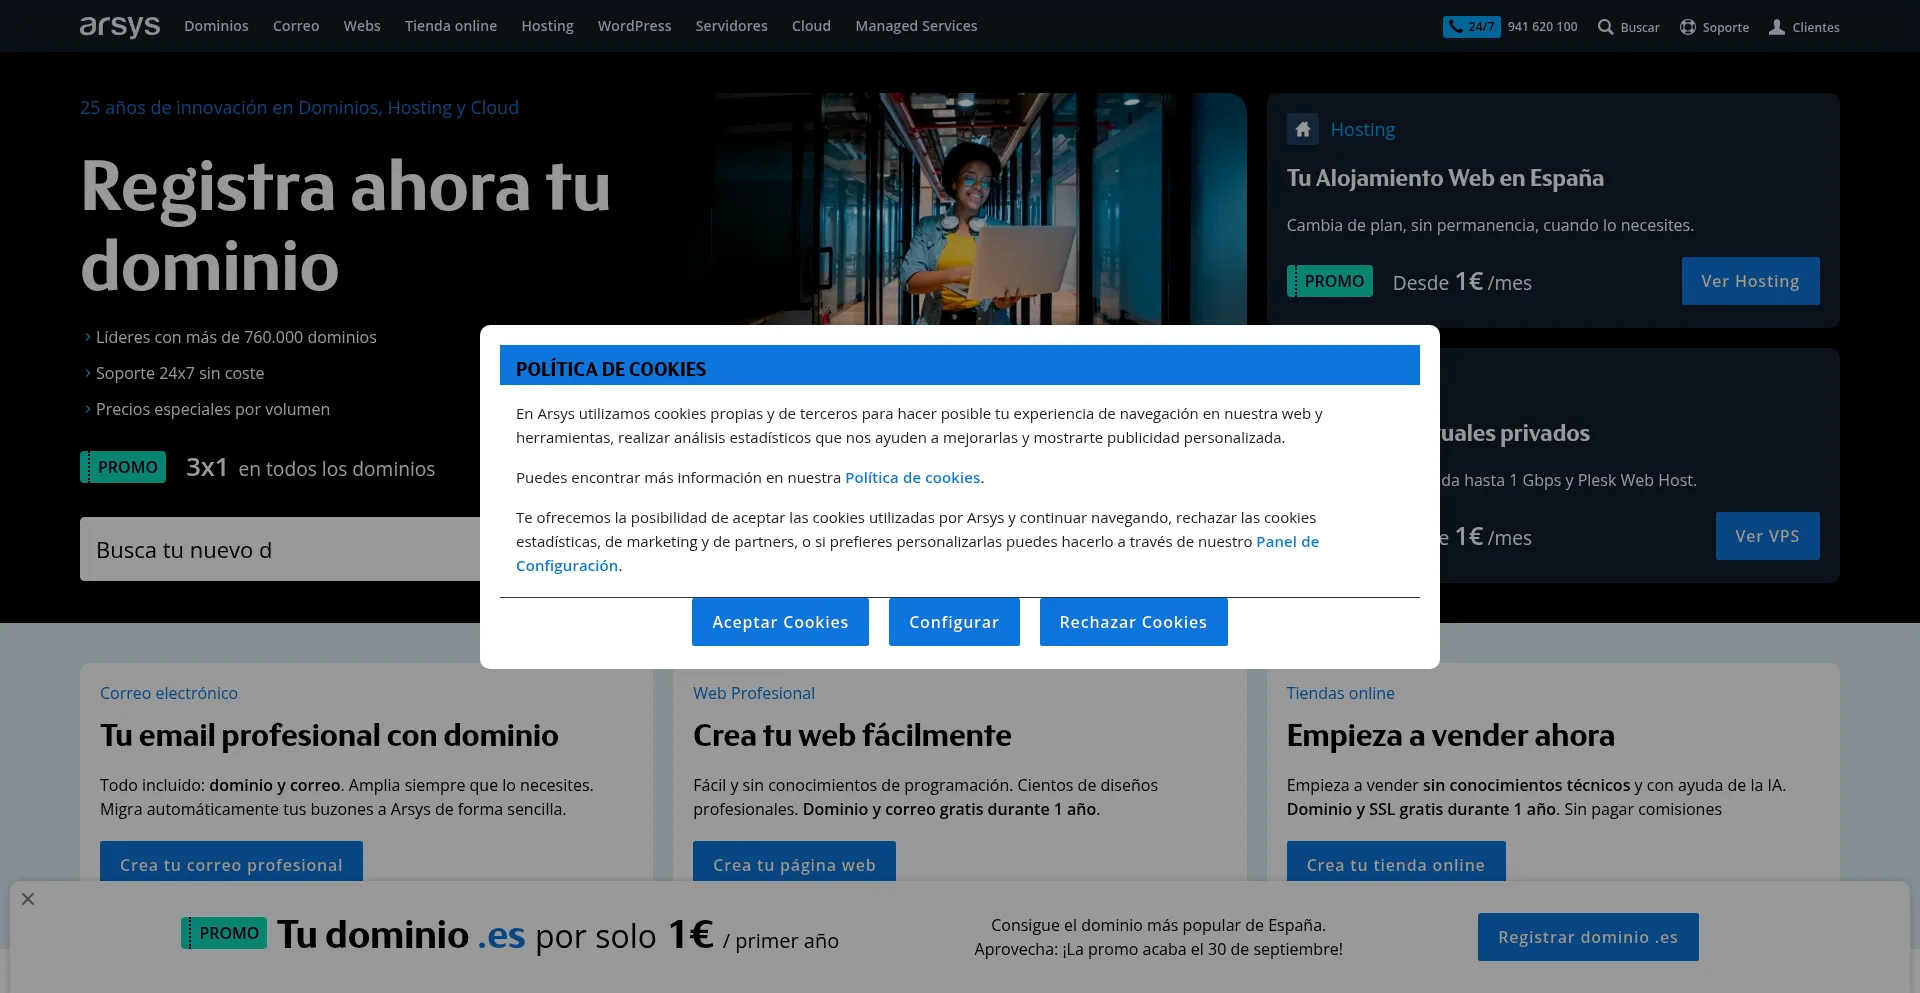Click Rechazar Cookies button
The height and width of the screenshot is (993, 1920).
pos(1133,622)
